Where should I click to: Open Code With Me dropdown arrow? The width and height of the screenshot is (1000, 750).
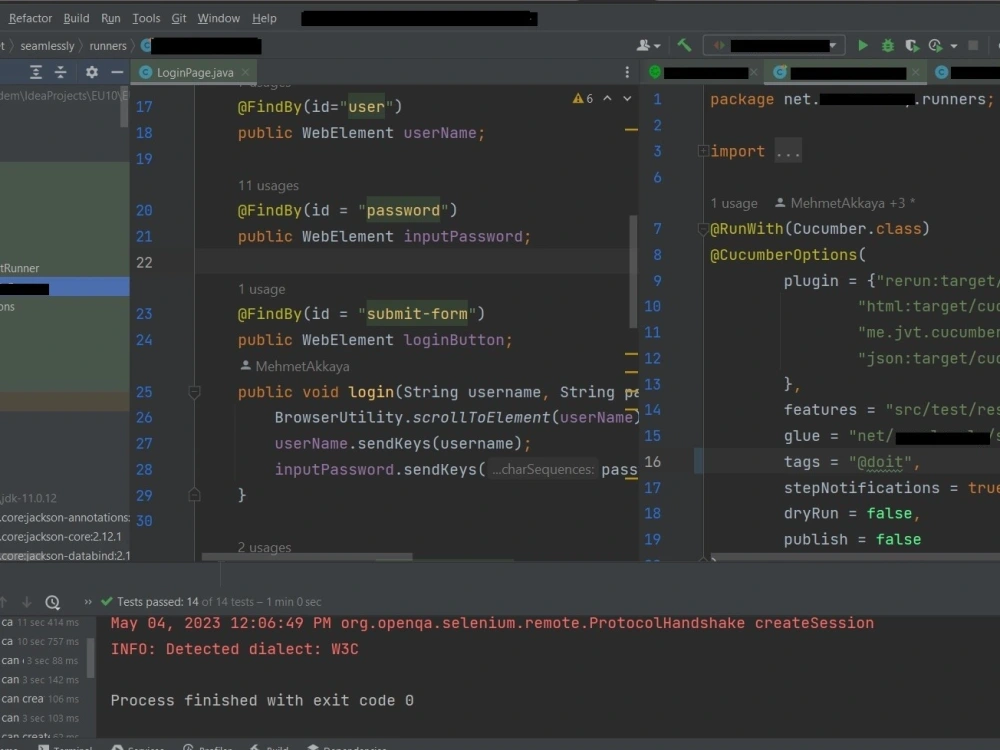tap(657, 46)
